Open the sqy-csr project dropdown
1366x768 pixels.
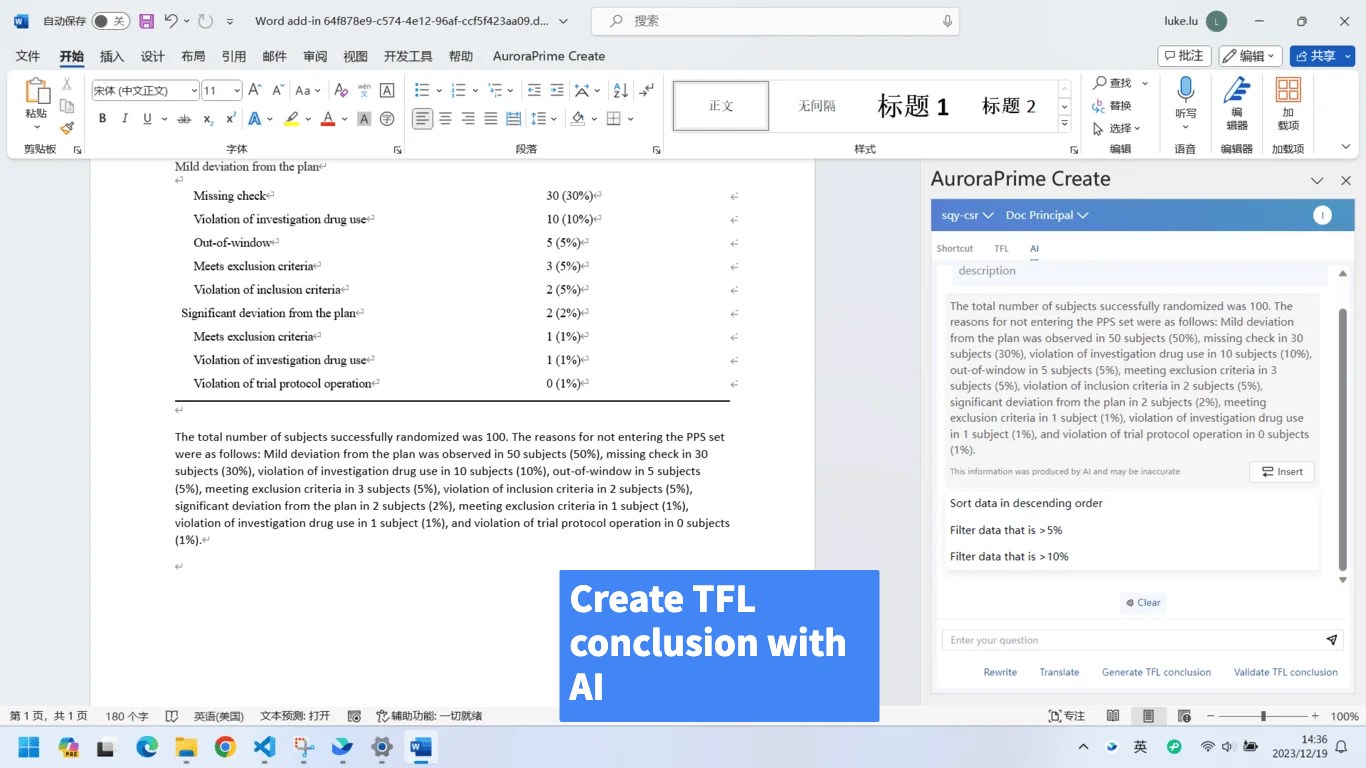tap(967, 215)
